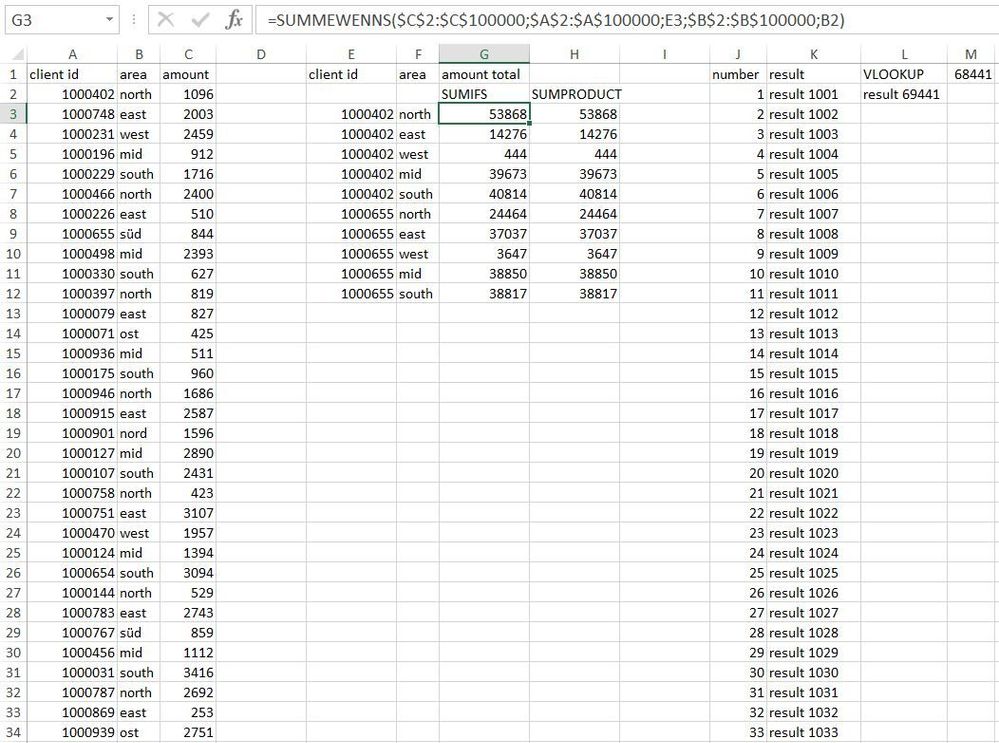Viewport: 999px width, 743px height.
Task: Select column M header
Action: click(971, 54)
